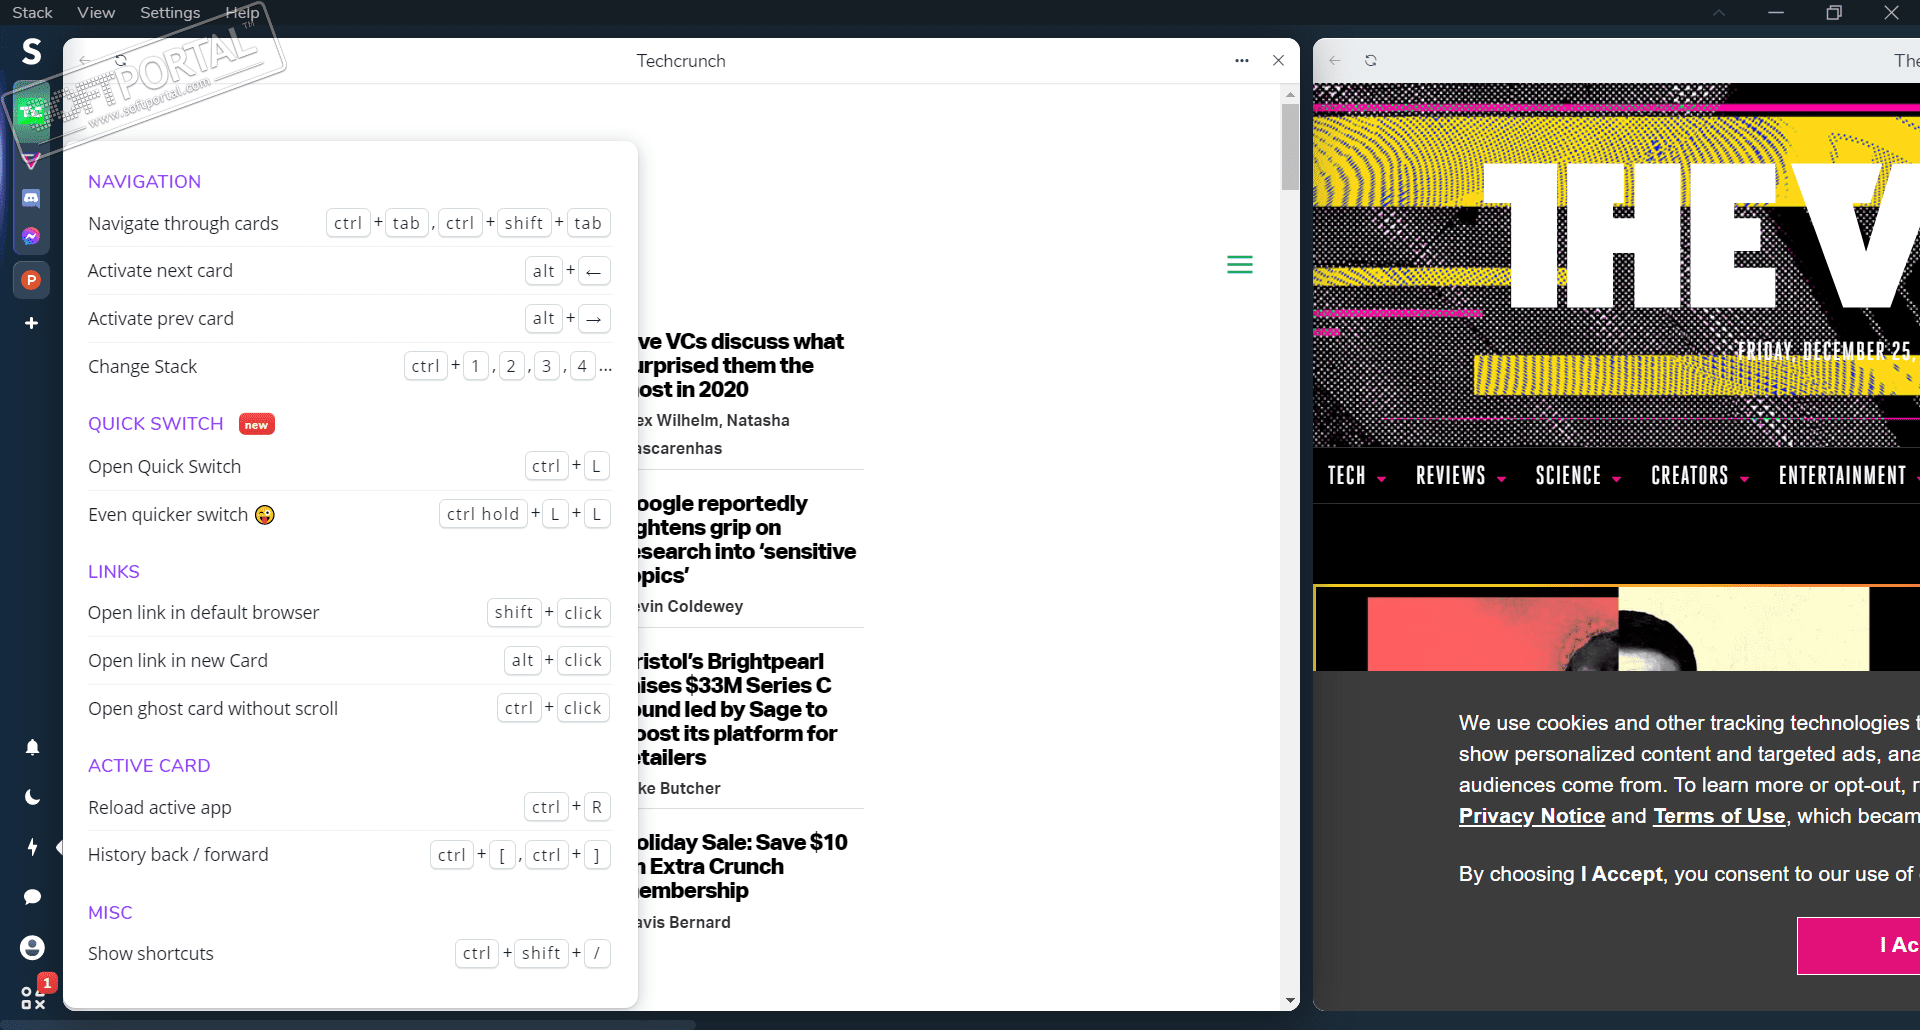
Task: Click the 'Reload active app' shortcut label
Action: (x=160, y=808)
